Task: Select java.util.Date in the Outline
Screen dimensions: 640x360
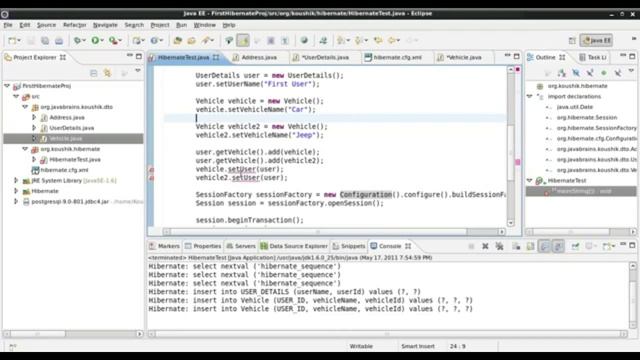Action: pos(575,107)
